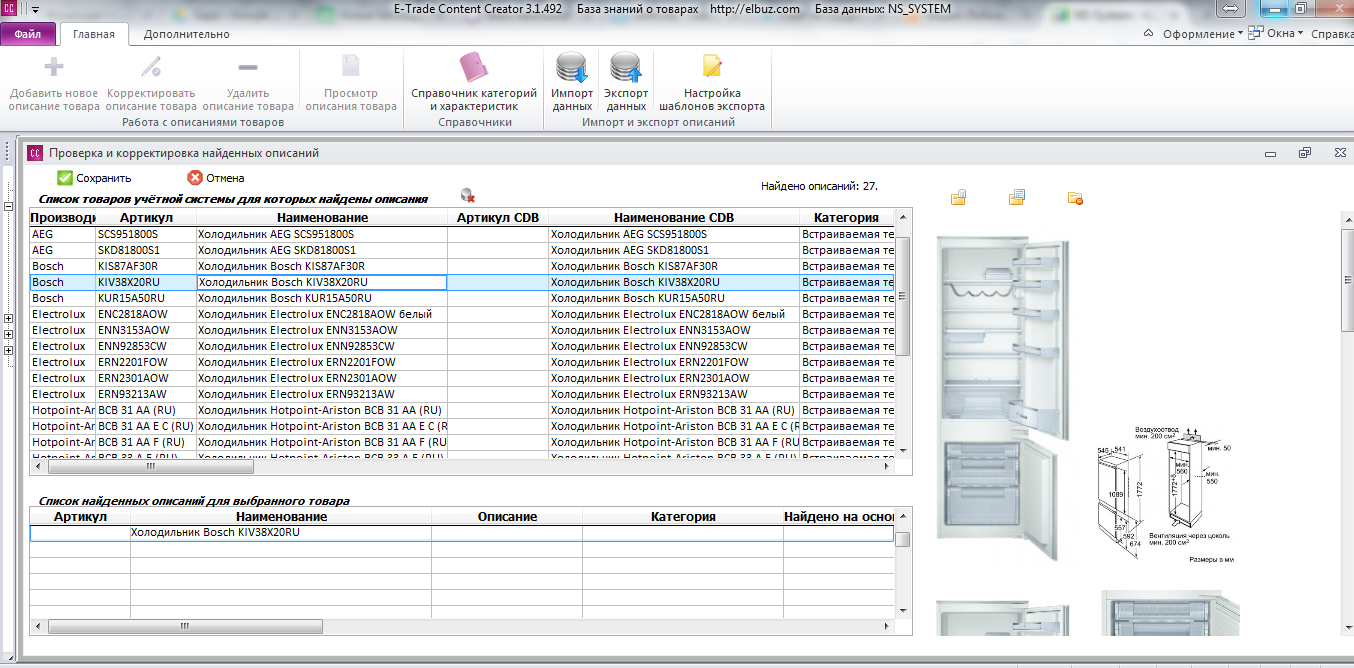Screen dimensions: 1354x668
Task: Click the red cross Отмена icon
Action: point(195,178)
